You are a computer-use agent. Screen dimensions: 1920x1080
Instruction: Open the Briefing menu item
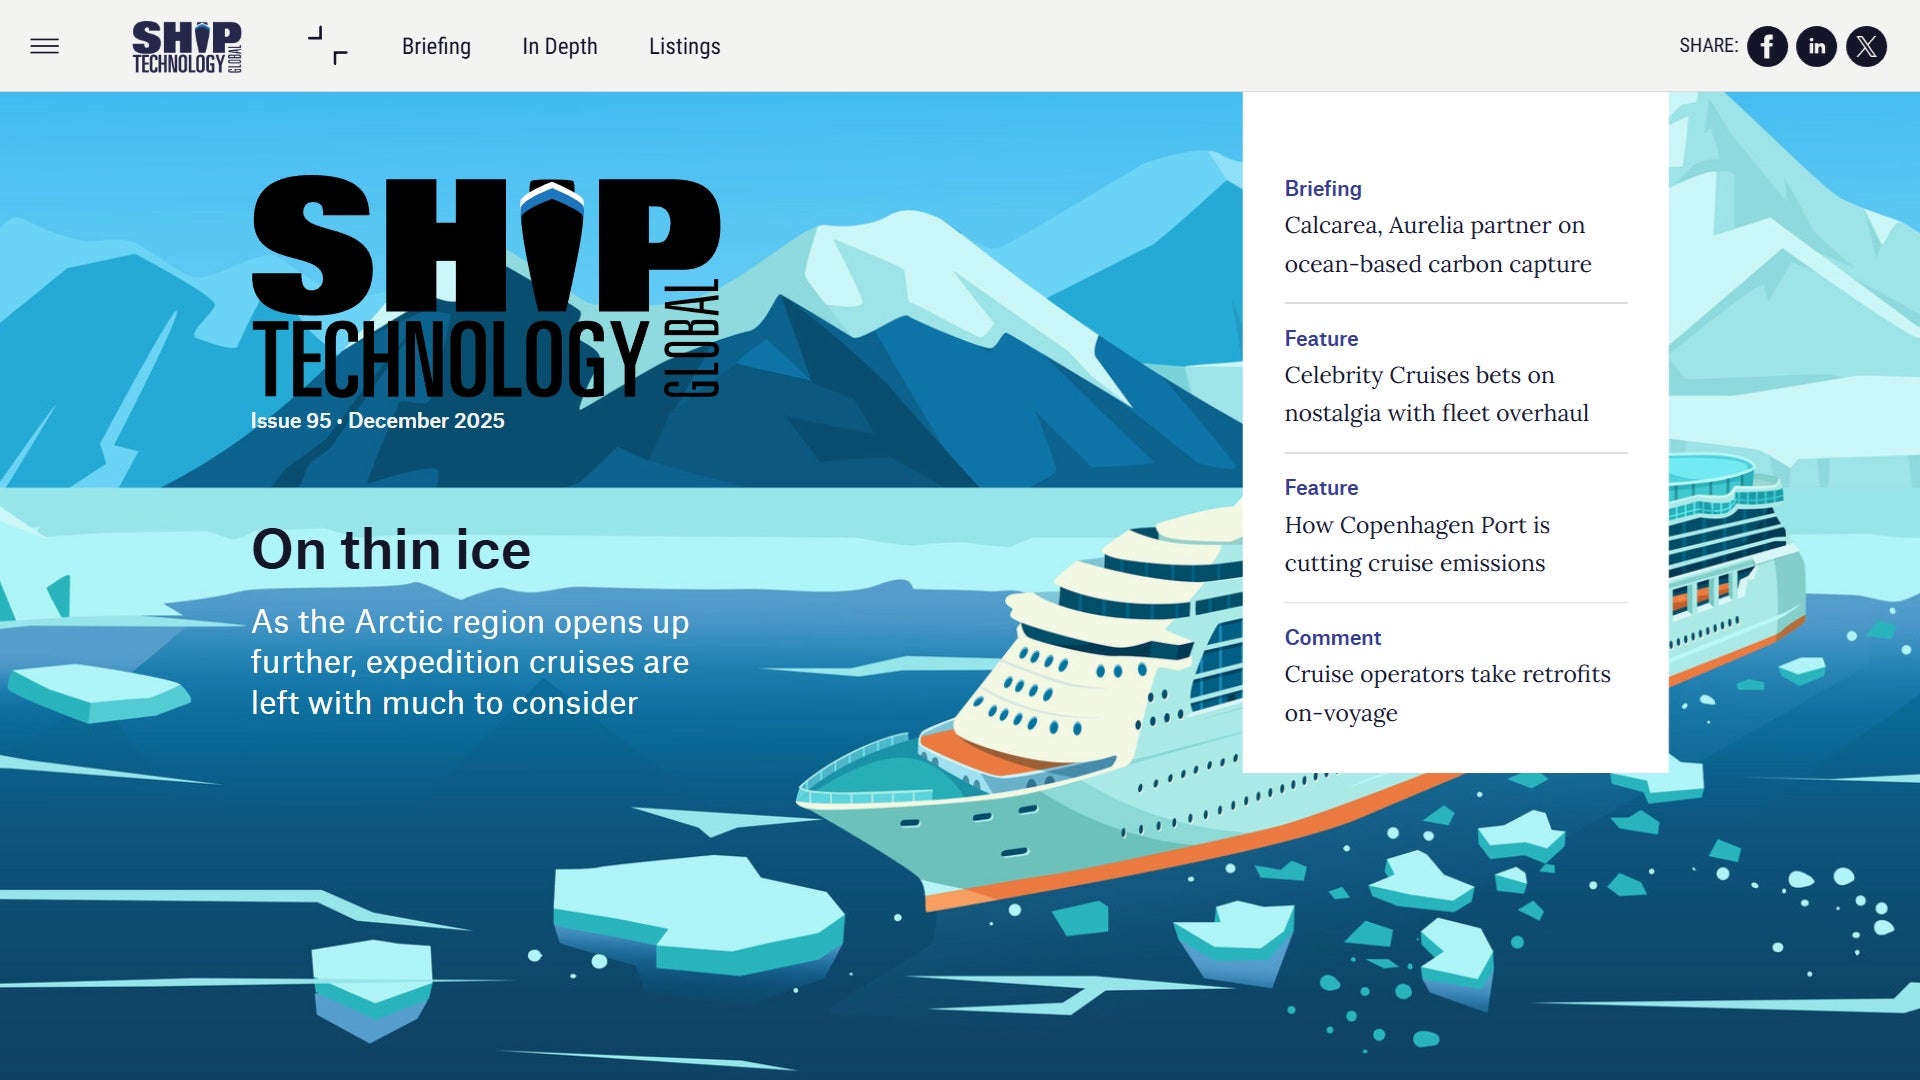(x=436, y=46)
